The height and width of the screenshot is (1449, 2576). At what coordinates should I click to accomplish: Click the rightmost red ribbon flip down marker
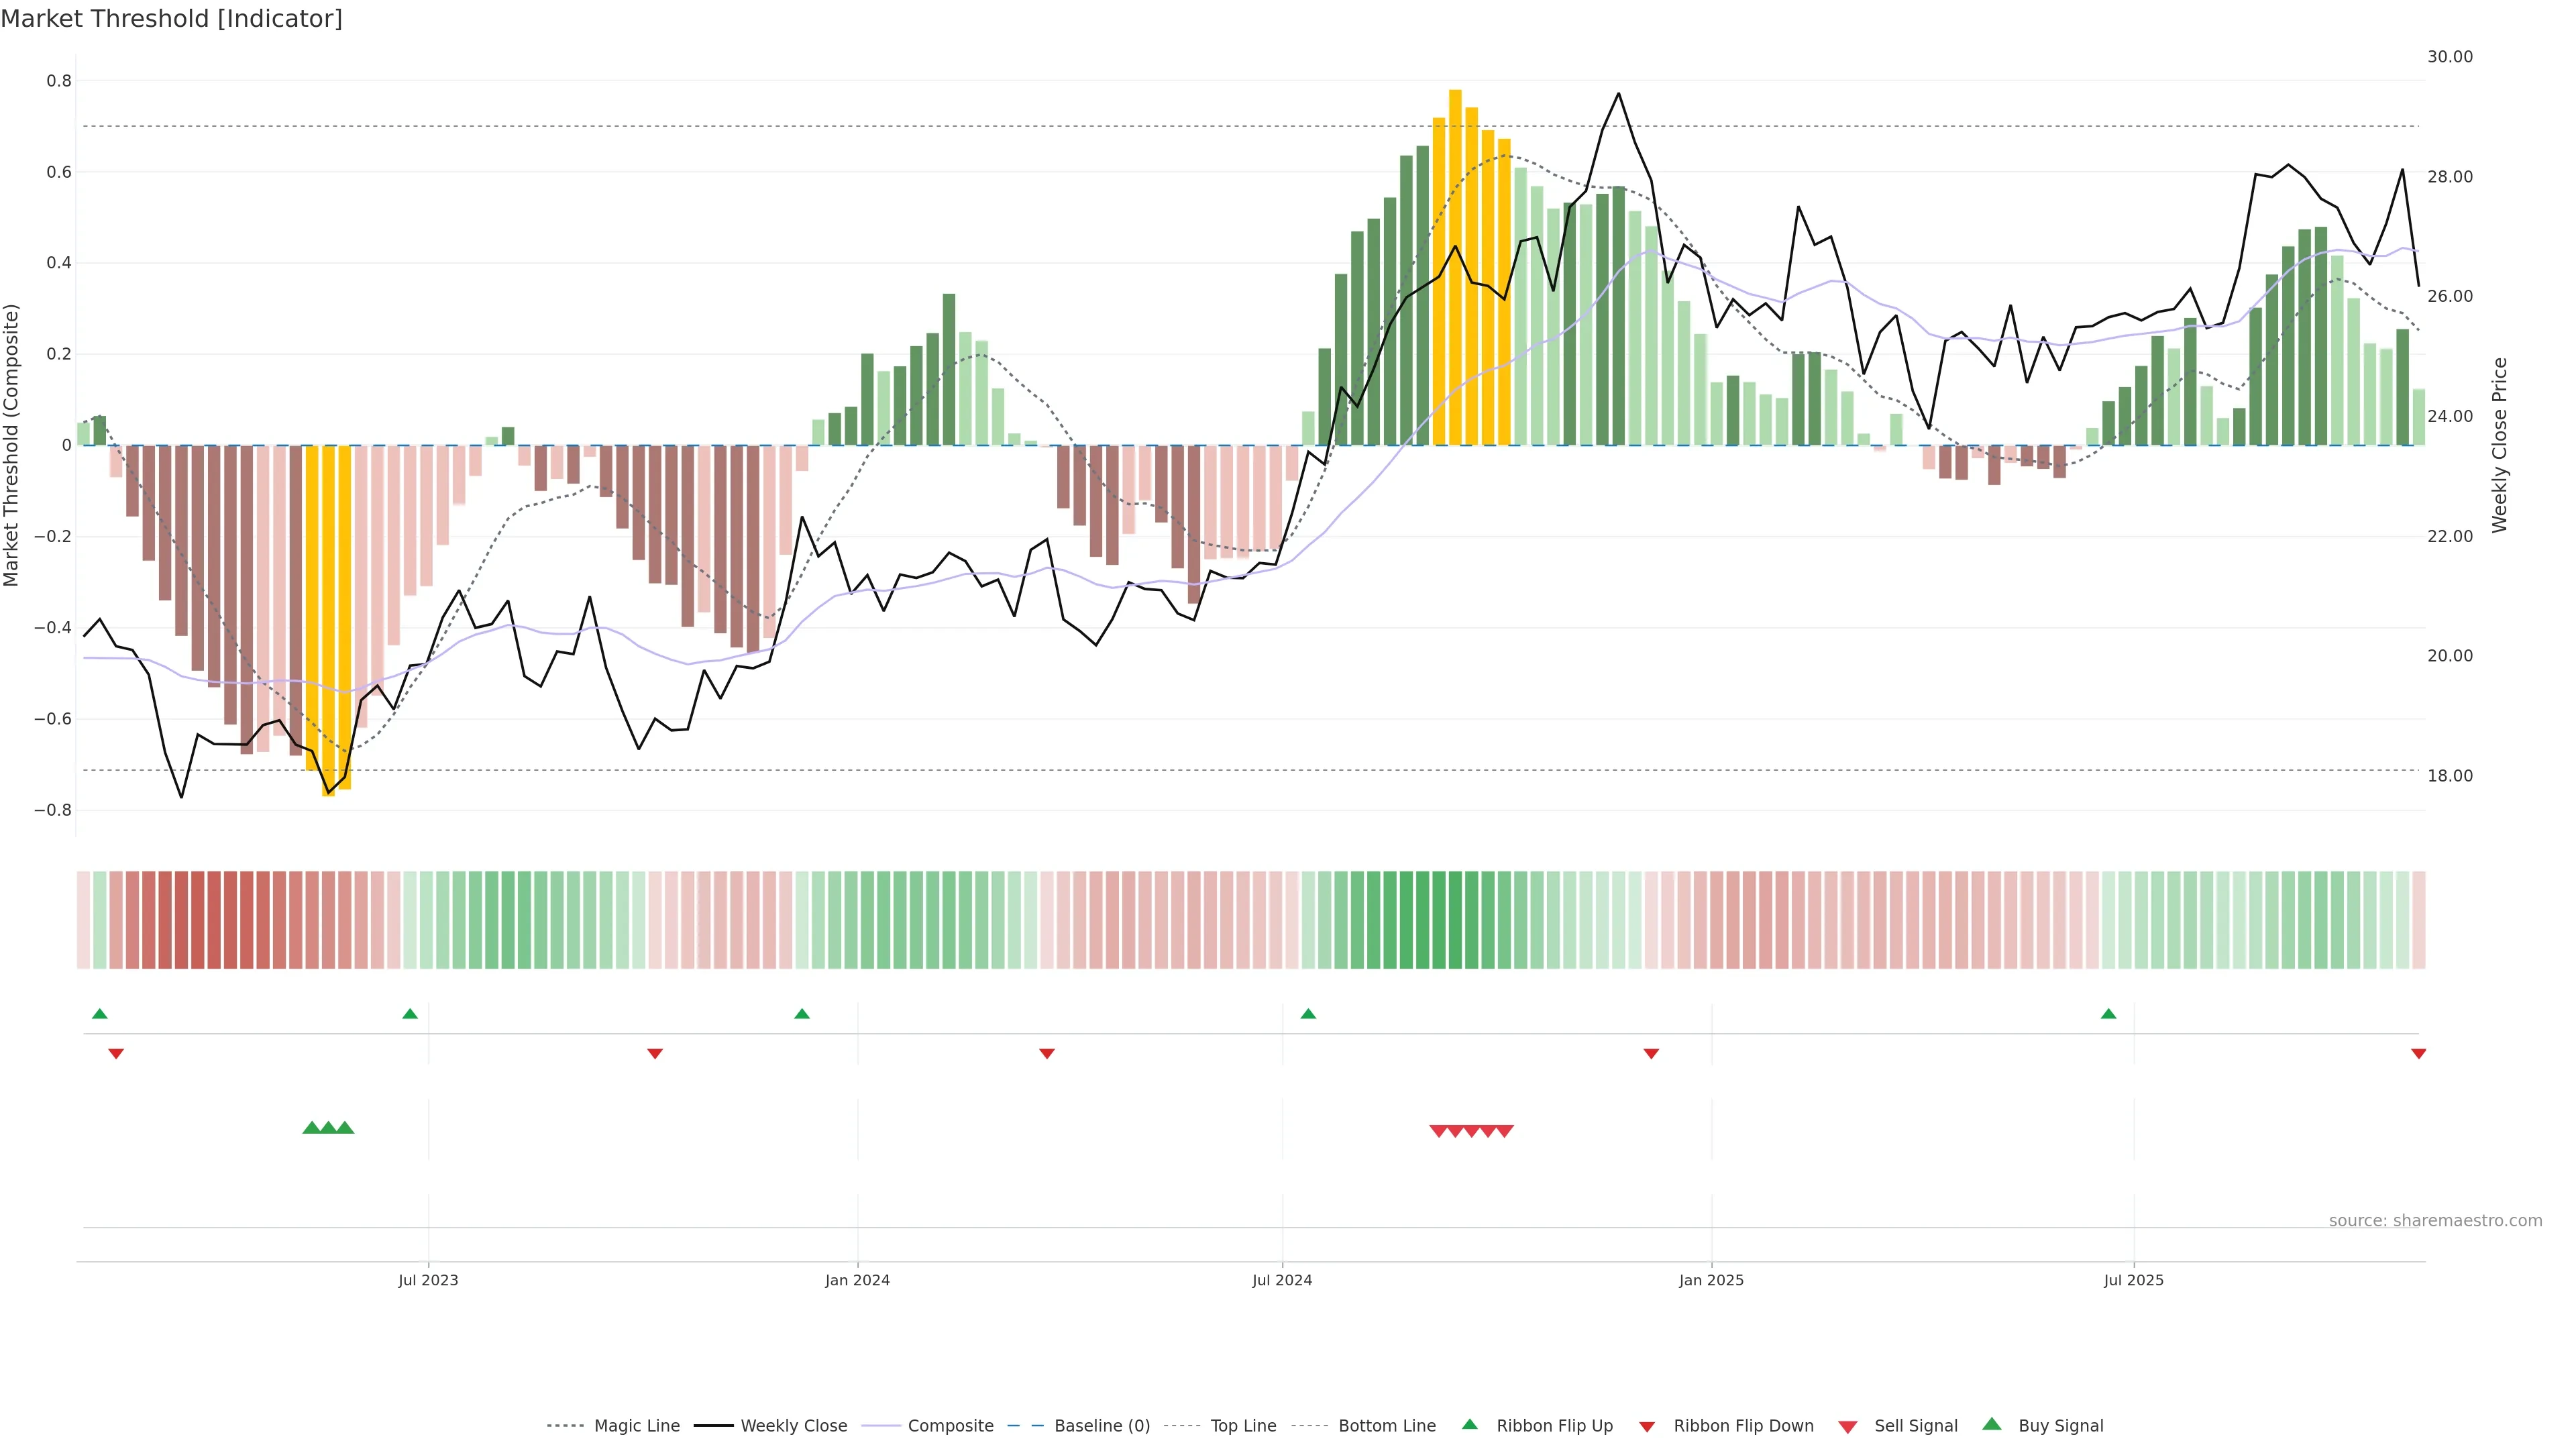click(2418, 1054)
